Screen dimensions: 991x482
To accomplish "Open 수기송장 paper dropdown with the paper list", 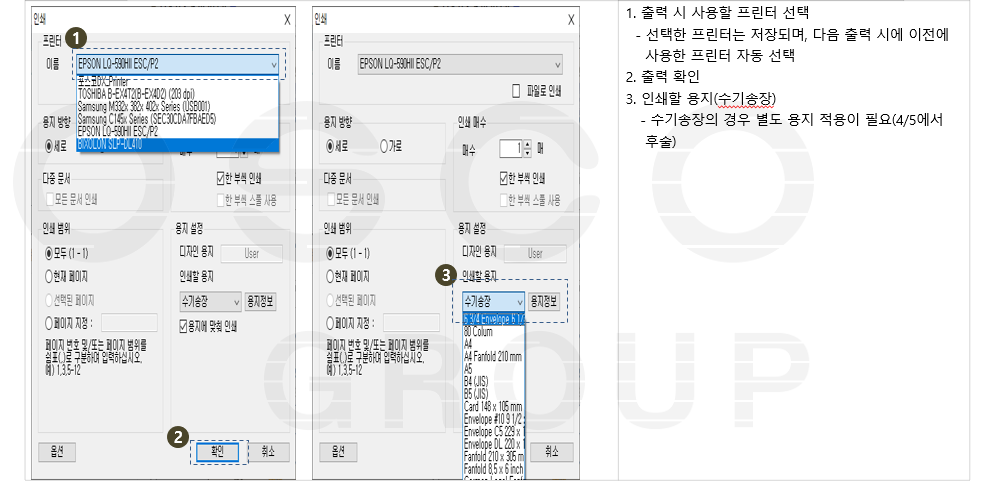I will coord(494,301).
